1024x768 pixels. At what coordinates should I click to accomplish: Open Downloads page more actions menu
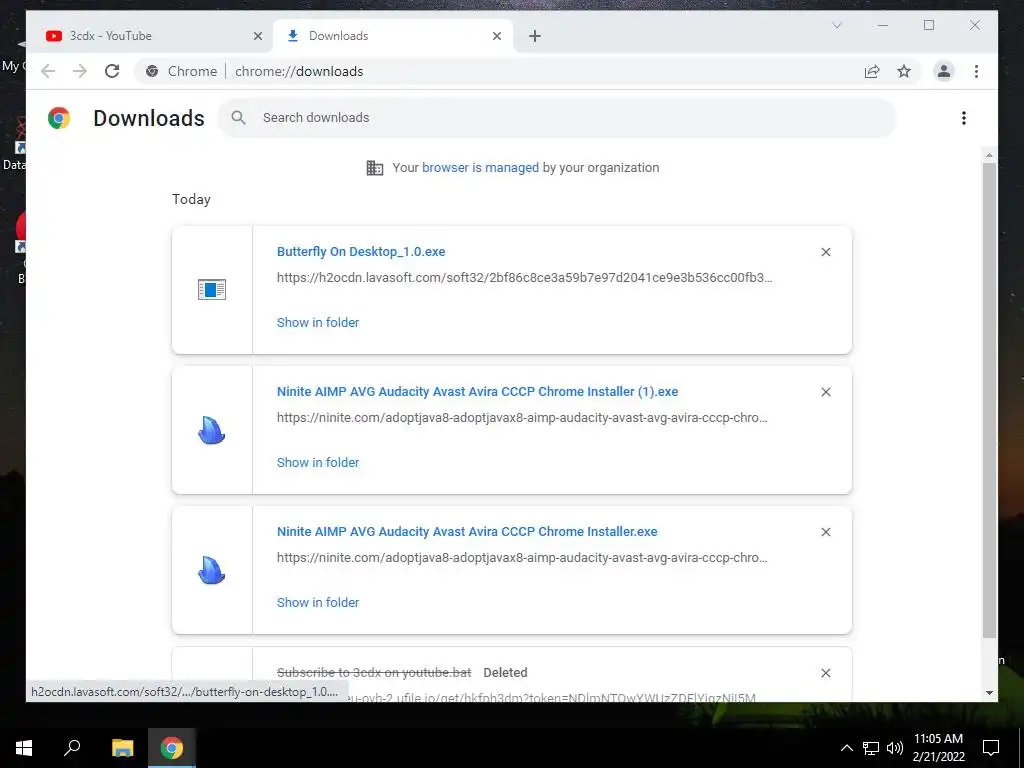click(964, 118)
